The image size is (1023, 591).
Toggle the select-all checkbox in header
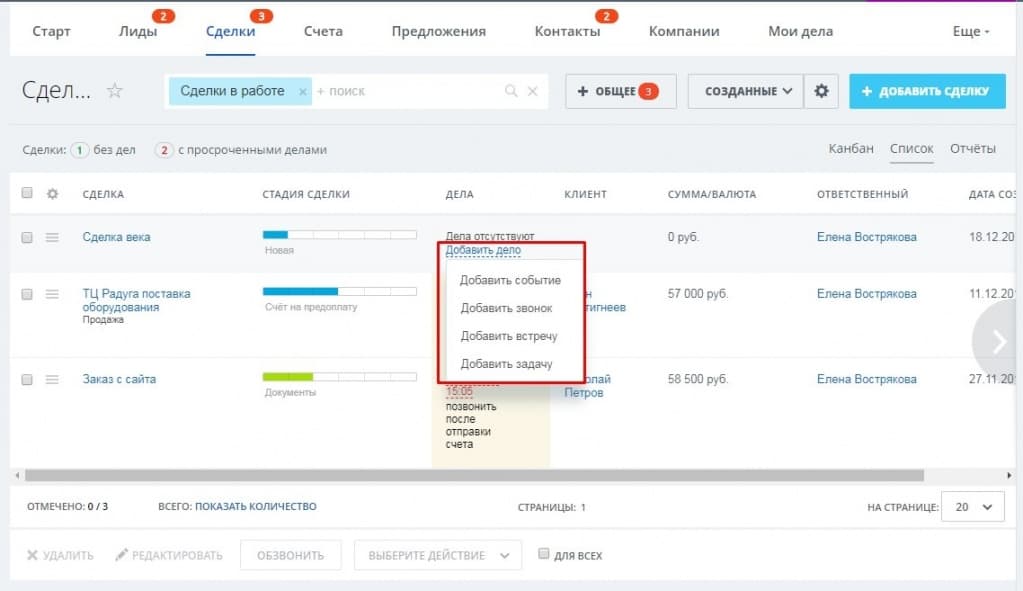(27, 194)
